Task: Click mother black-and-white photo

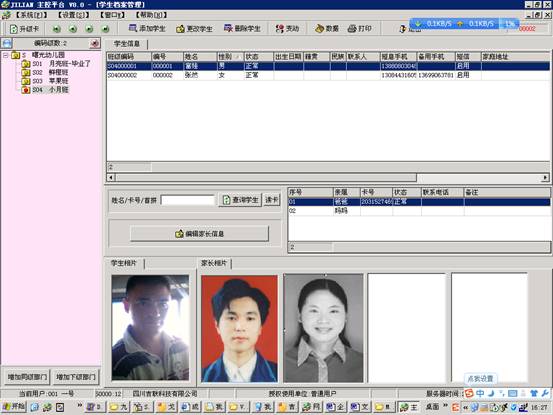Action: point(323,328)
